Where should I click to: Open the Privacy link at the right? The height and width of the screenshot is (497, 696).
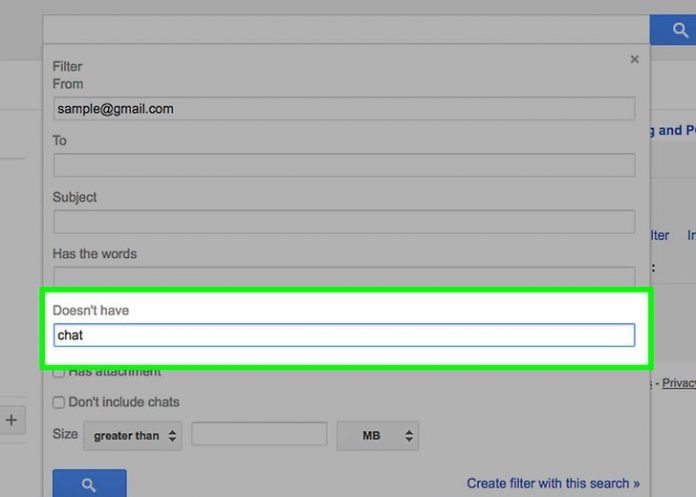pyautogui.click(x=678, y=383)
